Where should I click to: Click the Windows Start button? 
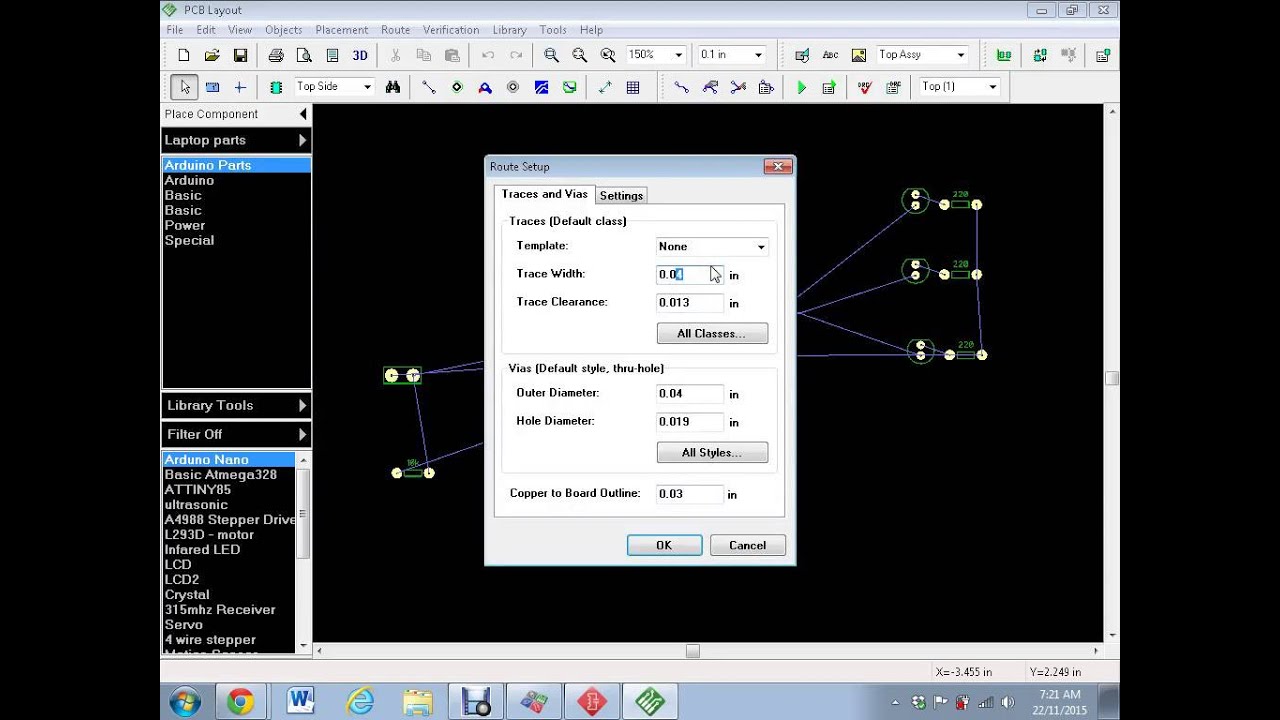click(184, 702)
